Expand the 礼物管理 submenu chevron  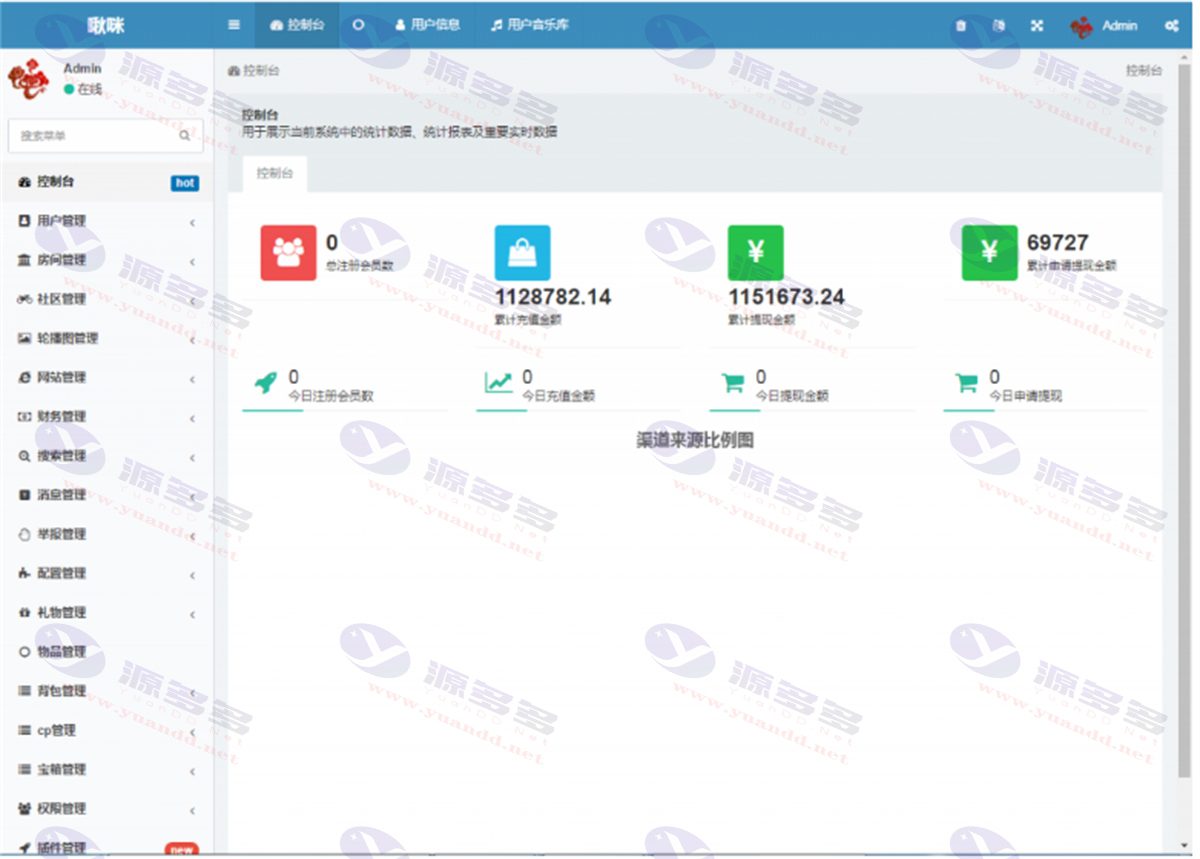click(192, 614)
